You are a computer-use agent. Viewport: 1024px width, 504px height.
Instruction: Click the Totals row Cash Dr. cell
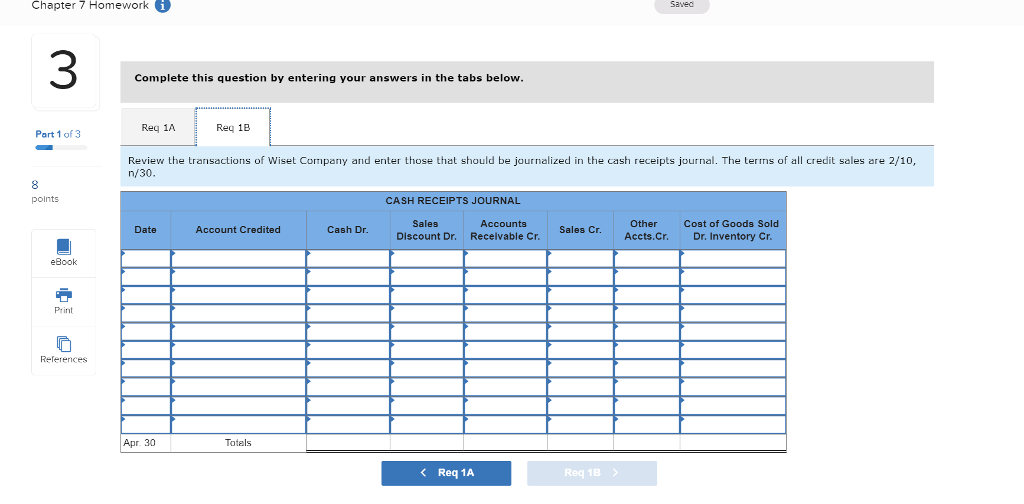point(348,443)
